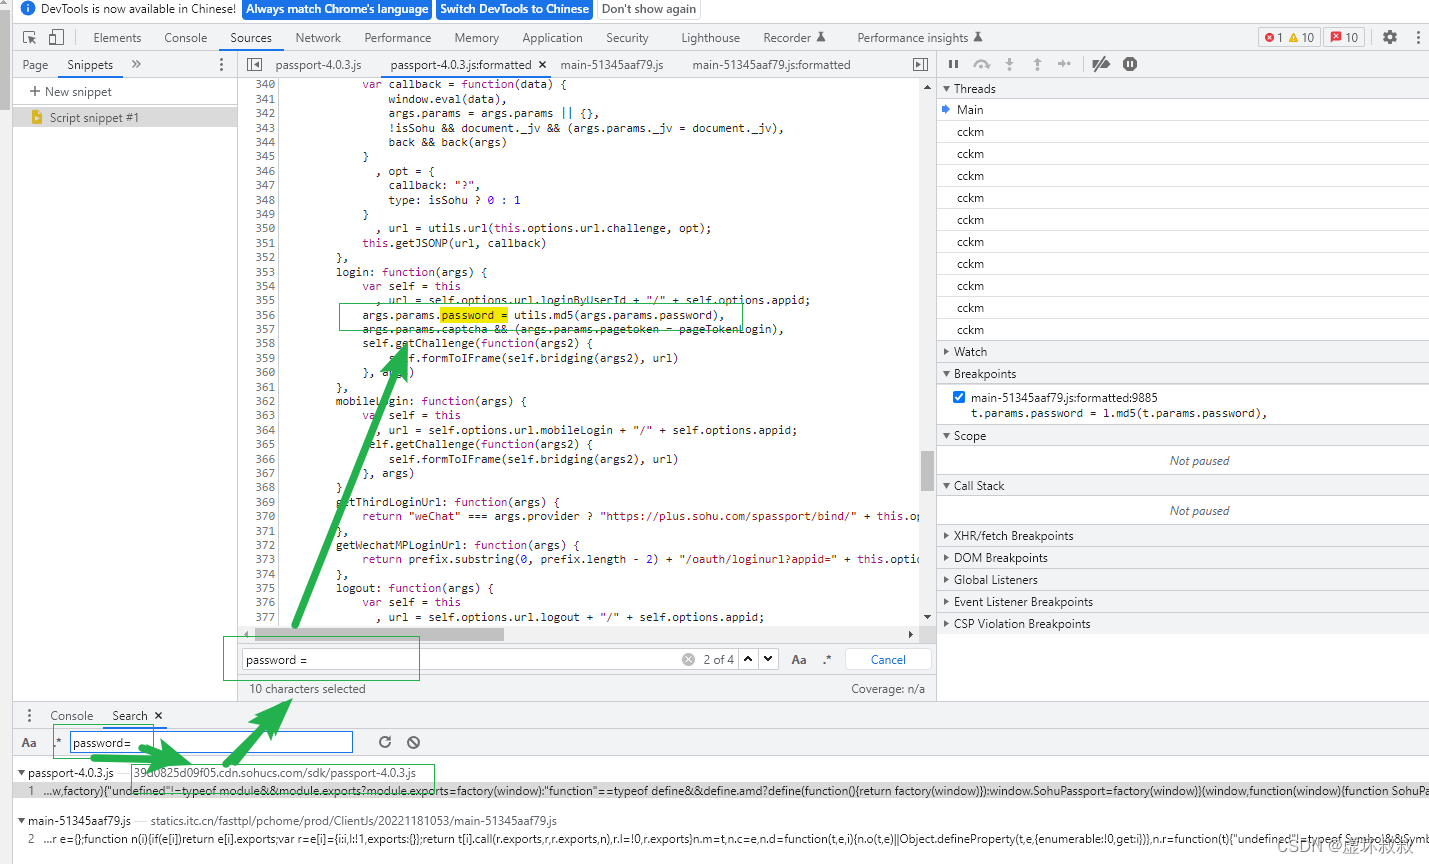Screen dimensions: 1429x864
Task: Cancel the find-in-file bar
Action: click(888, 659)
